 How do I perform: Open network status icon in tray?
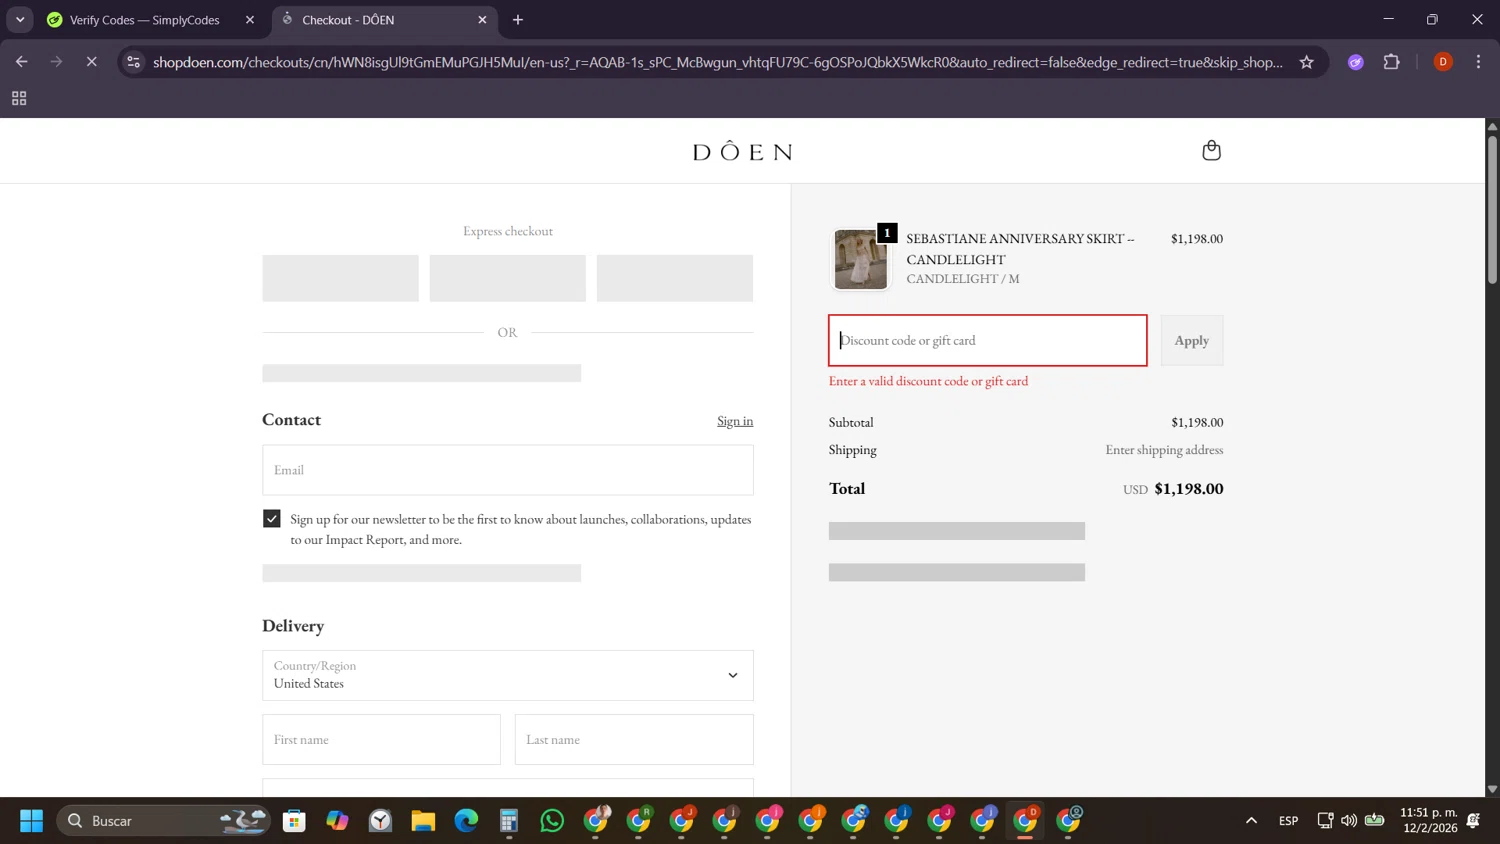[x=1325, y=821]
